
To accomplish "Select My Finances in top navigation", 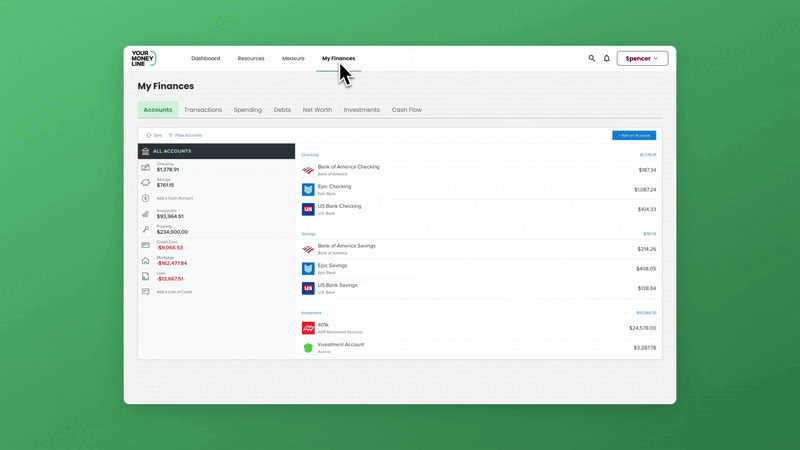I will (338, 58).
